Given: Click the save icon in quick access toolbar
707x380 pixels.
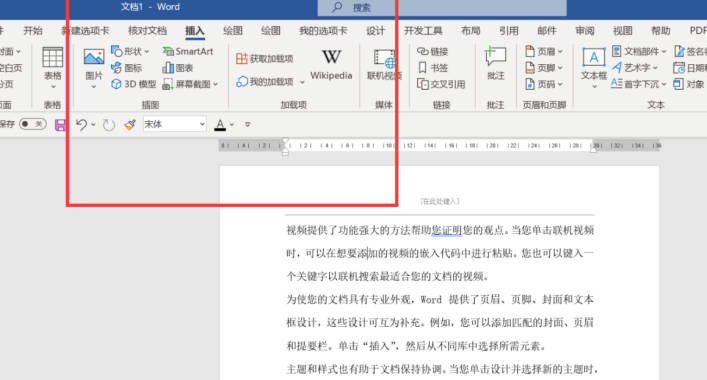Looking at the screenshot, I should (60, 125).
